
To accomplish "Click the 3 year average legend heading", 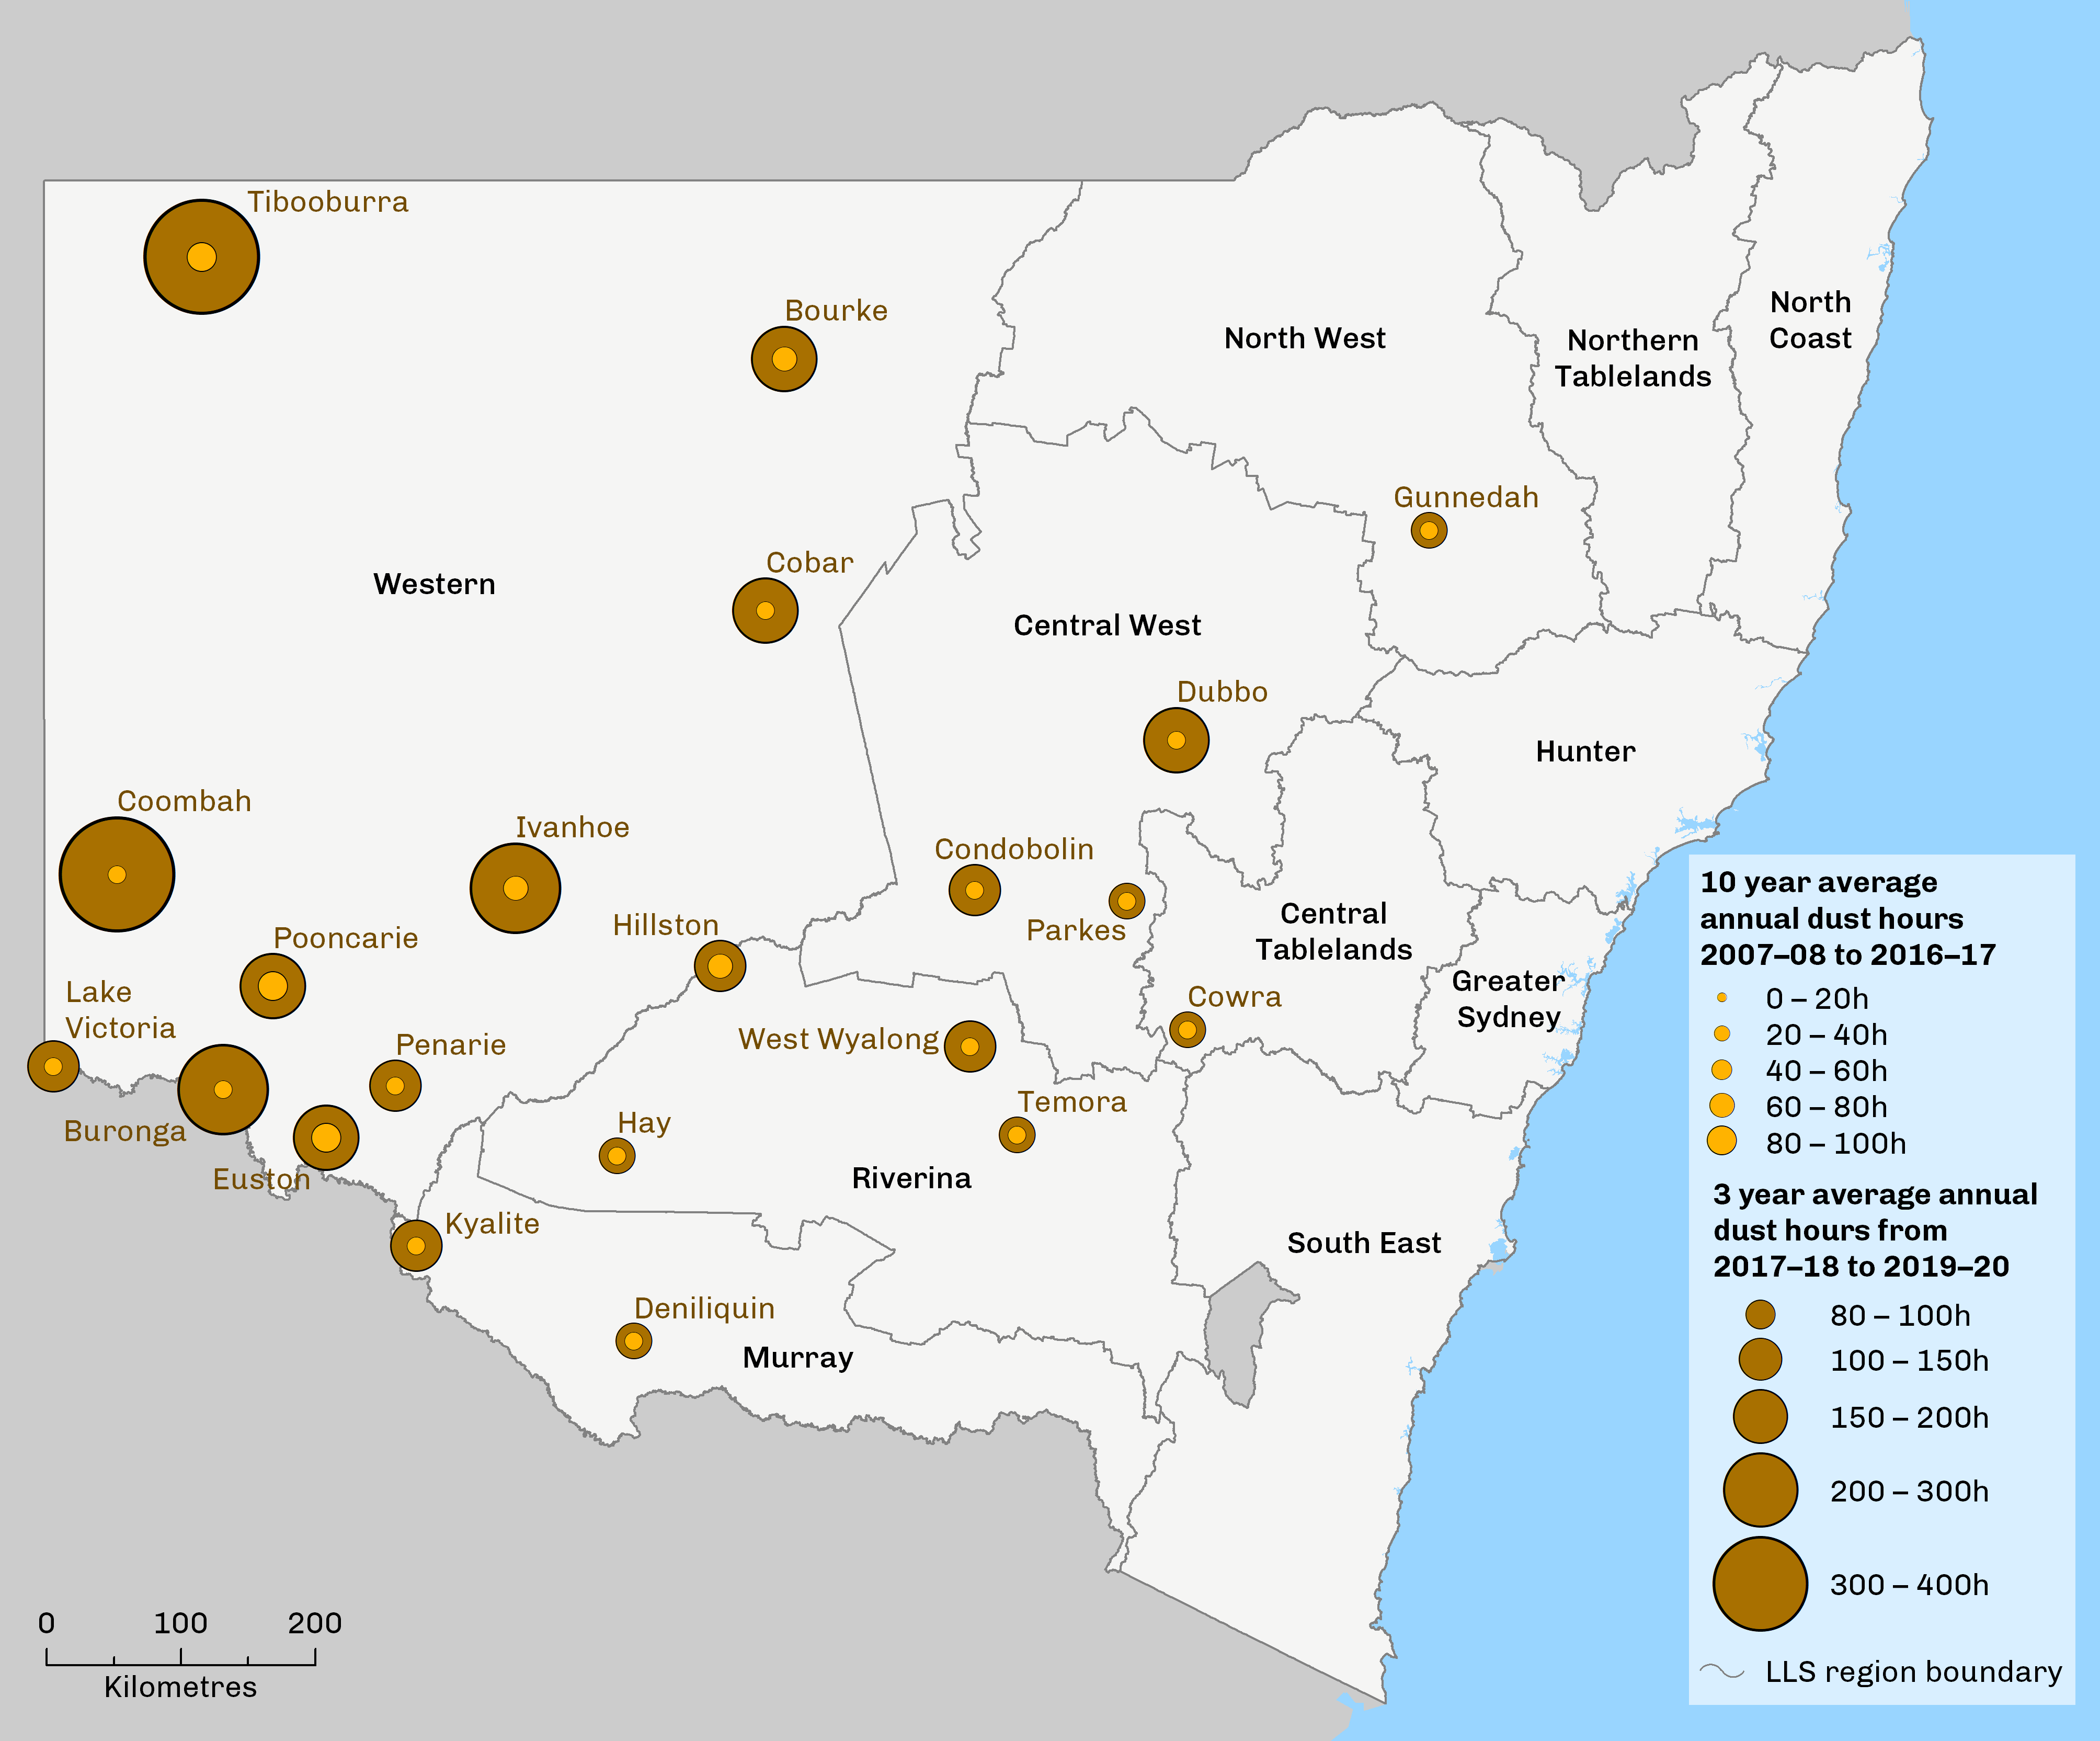I will [x=1874, y=1230].
